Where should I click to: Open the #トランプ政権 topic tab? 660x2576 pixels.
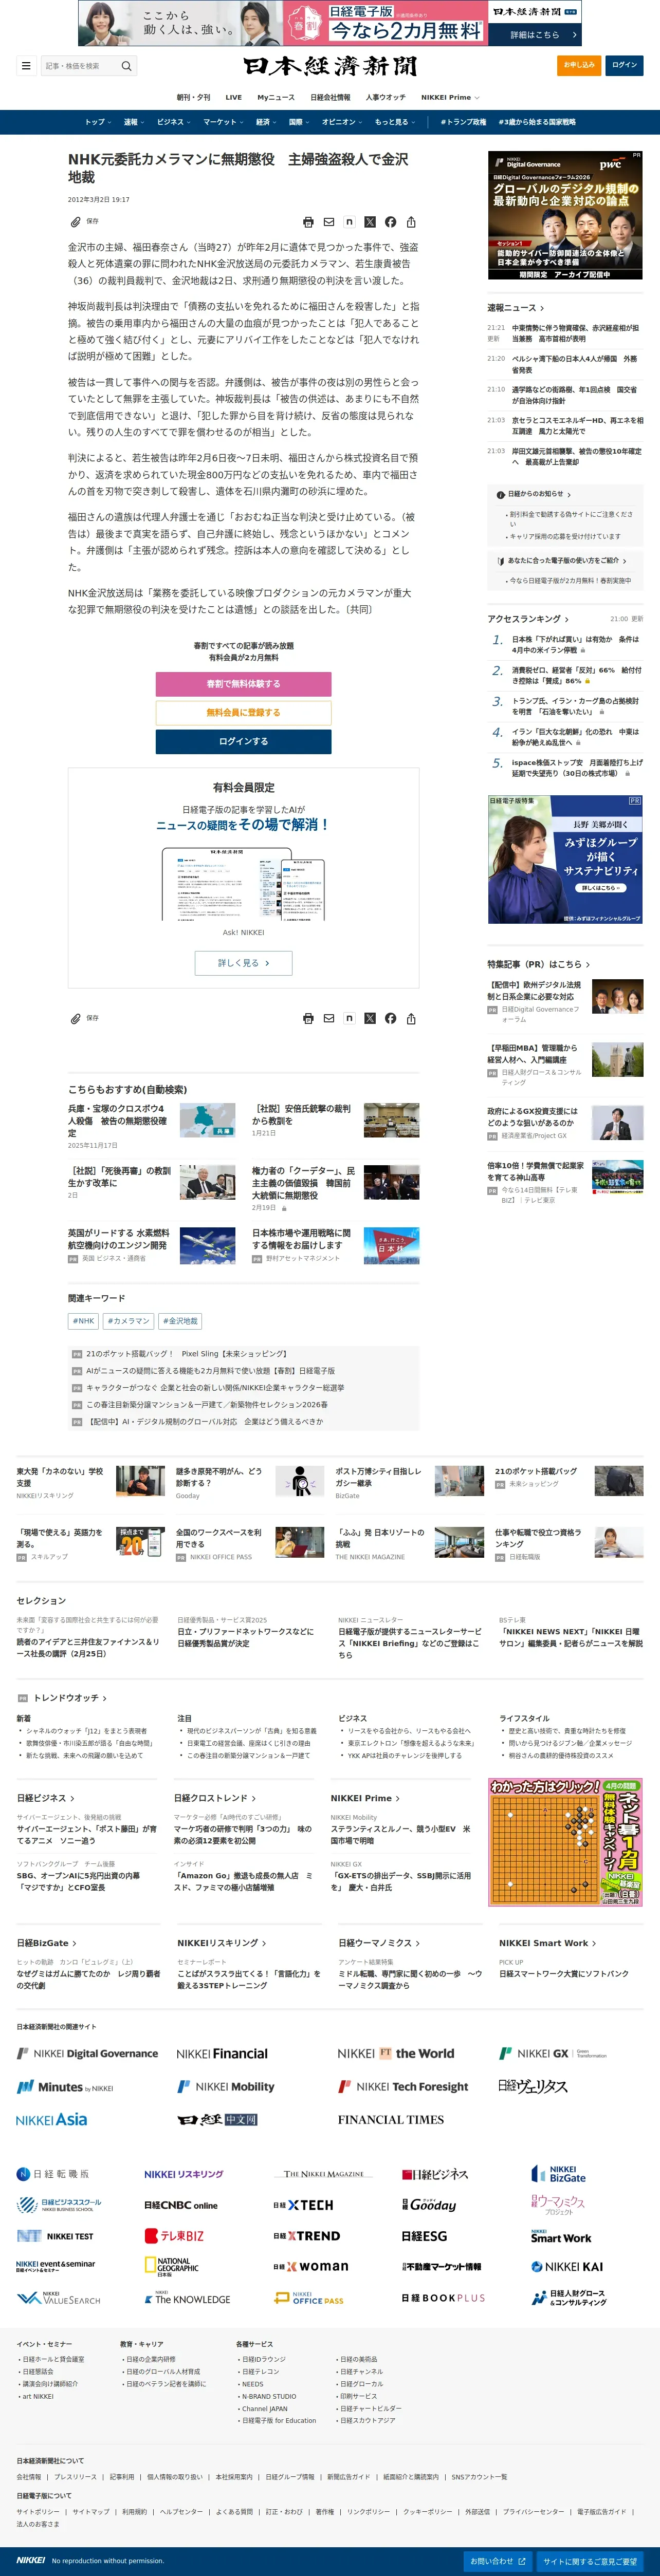pyautogui.click(x=464, y=122)
